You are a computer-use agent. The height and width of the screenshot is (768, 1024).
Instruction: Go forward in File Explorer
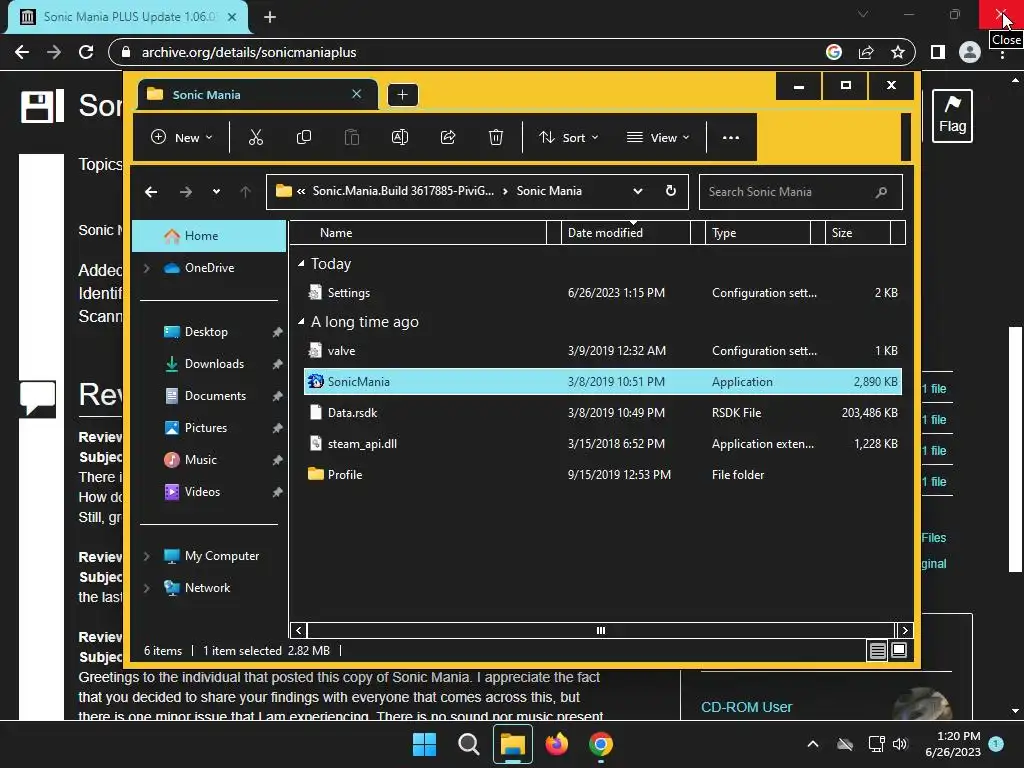click(185, 191)
